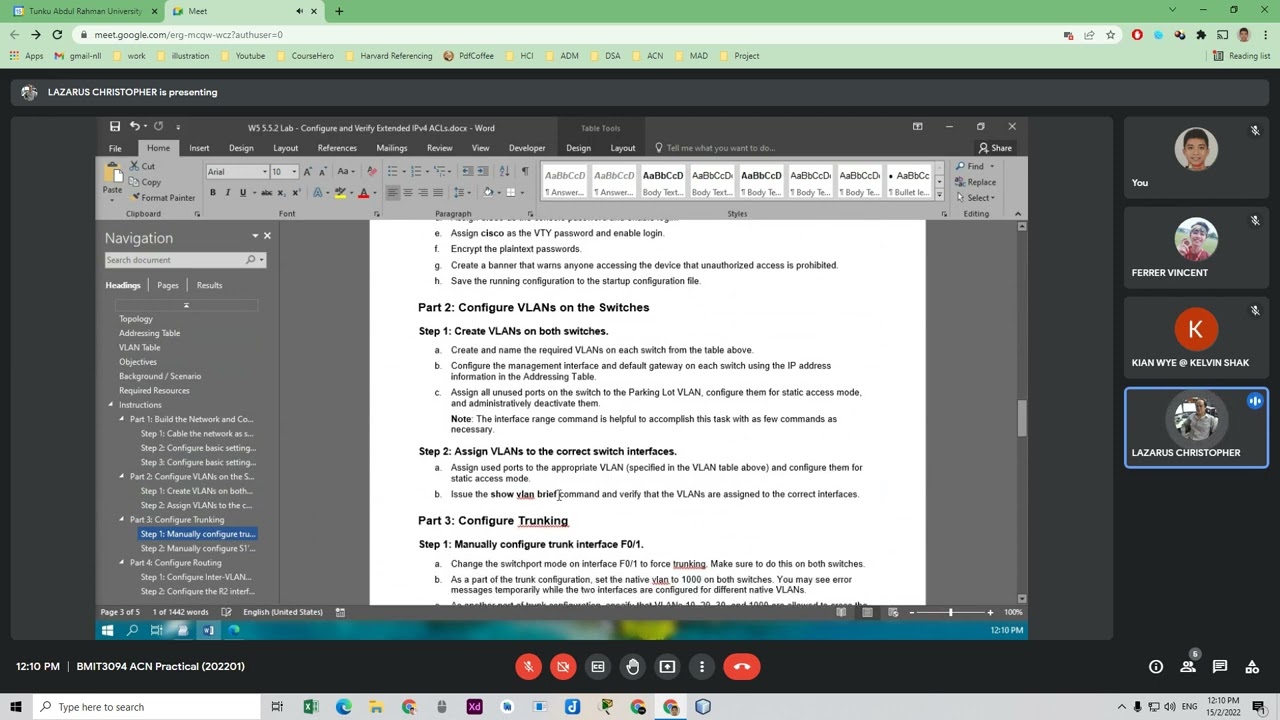Switch to the Developer ribbon tab
Viewport: 1280px width, 720px height.
[x=527, y=148]
